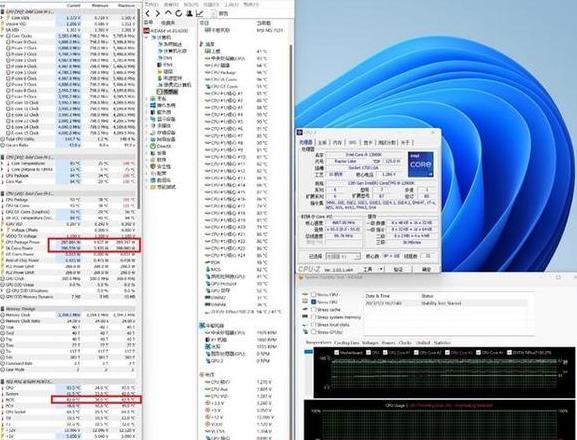This screenshot has height=440, width=577.
Task: Click the Stress system memory icon
Action: point(305,317)
